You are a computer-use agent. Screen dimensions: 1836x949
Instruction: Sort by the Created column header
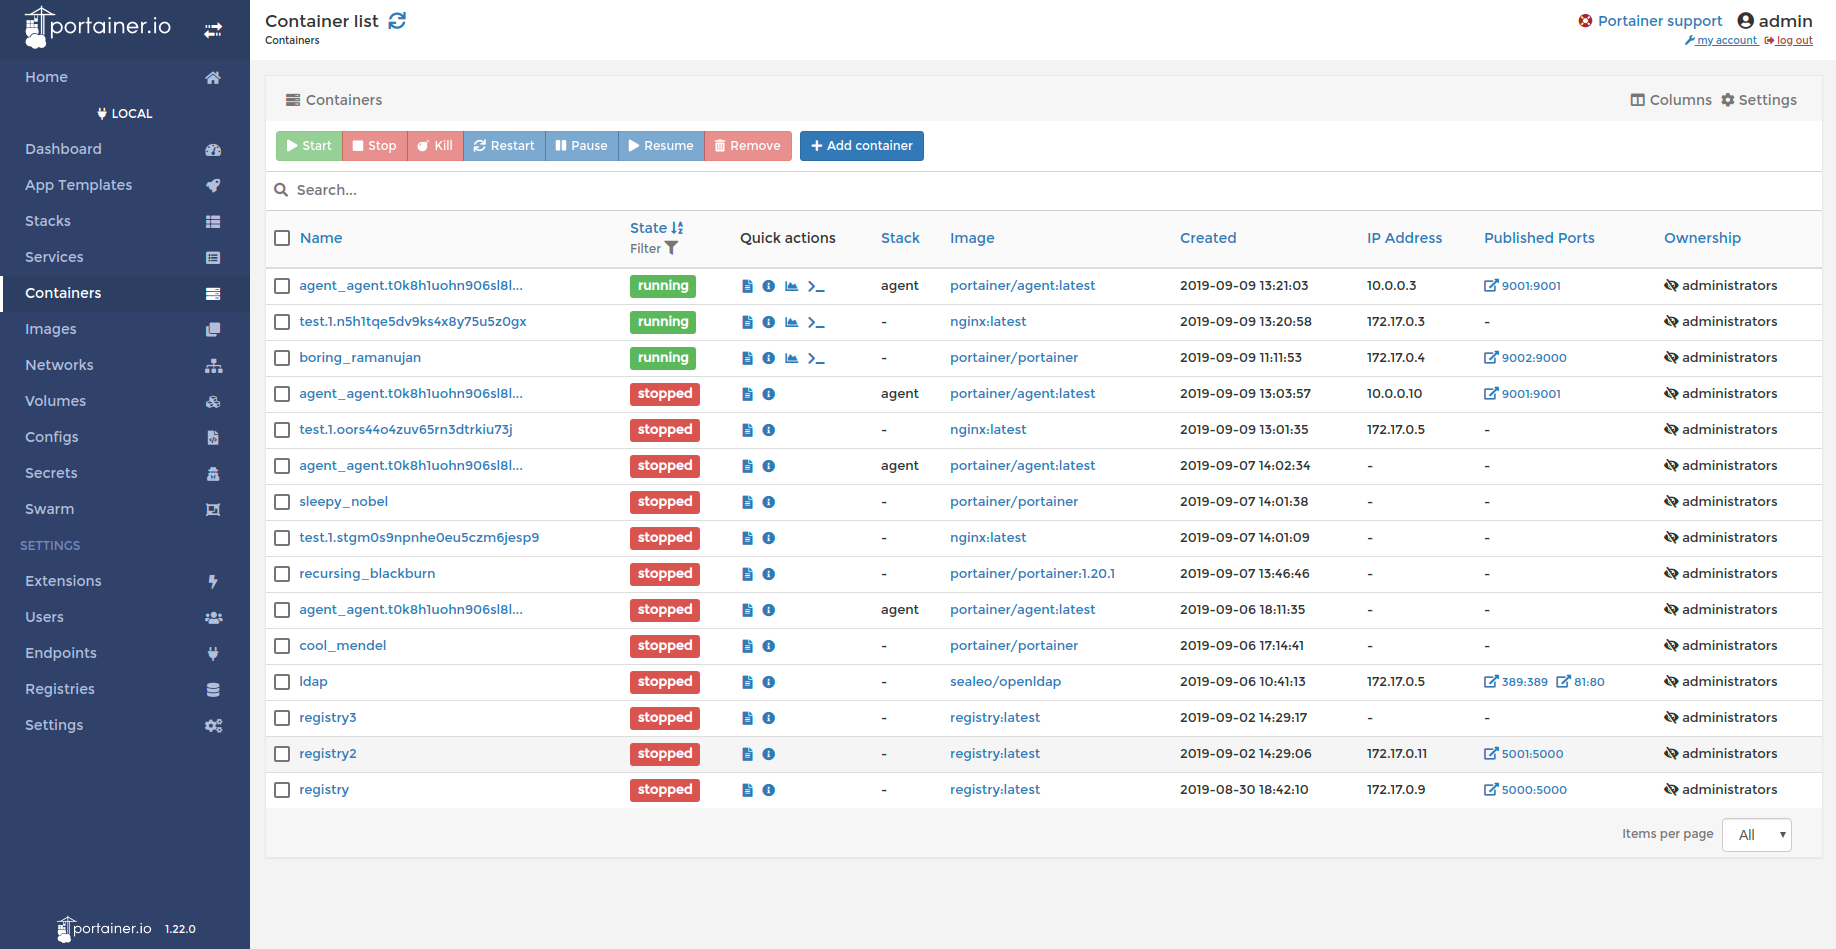[1208, 238]
